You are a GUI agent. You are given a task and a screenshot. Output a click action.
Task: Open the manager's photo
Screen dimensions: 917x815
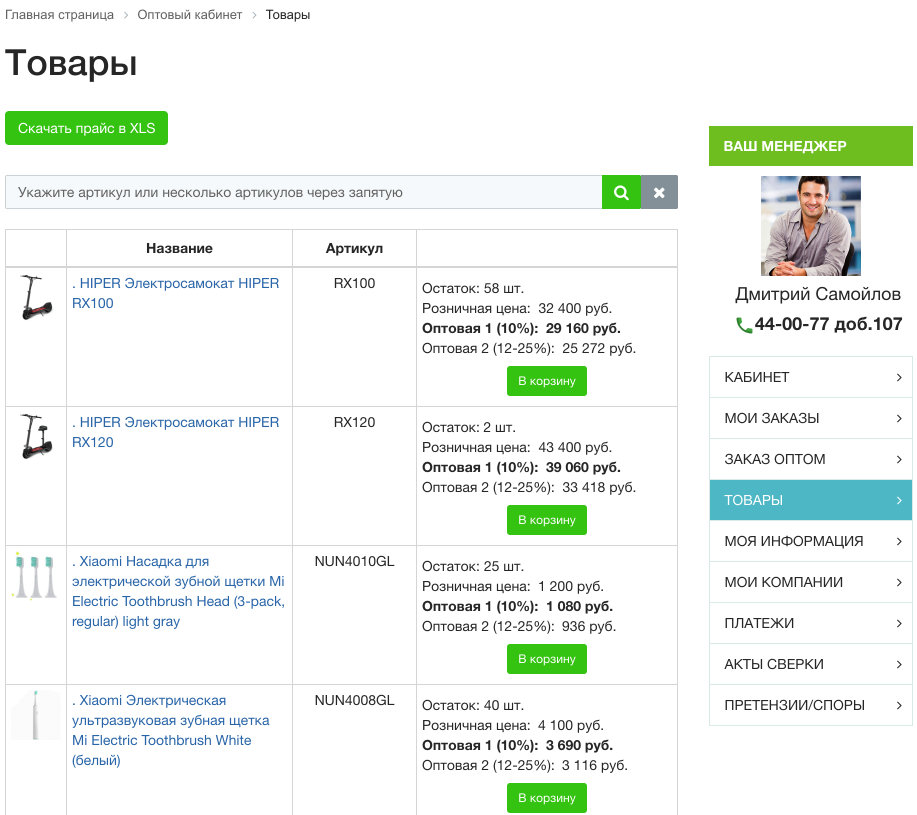pyautogui.click(x=811, y=226)
